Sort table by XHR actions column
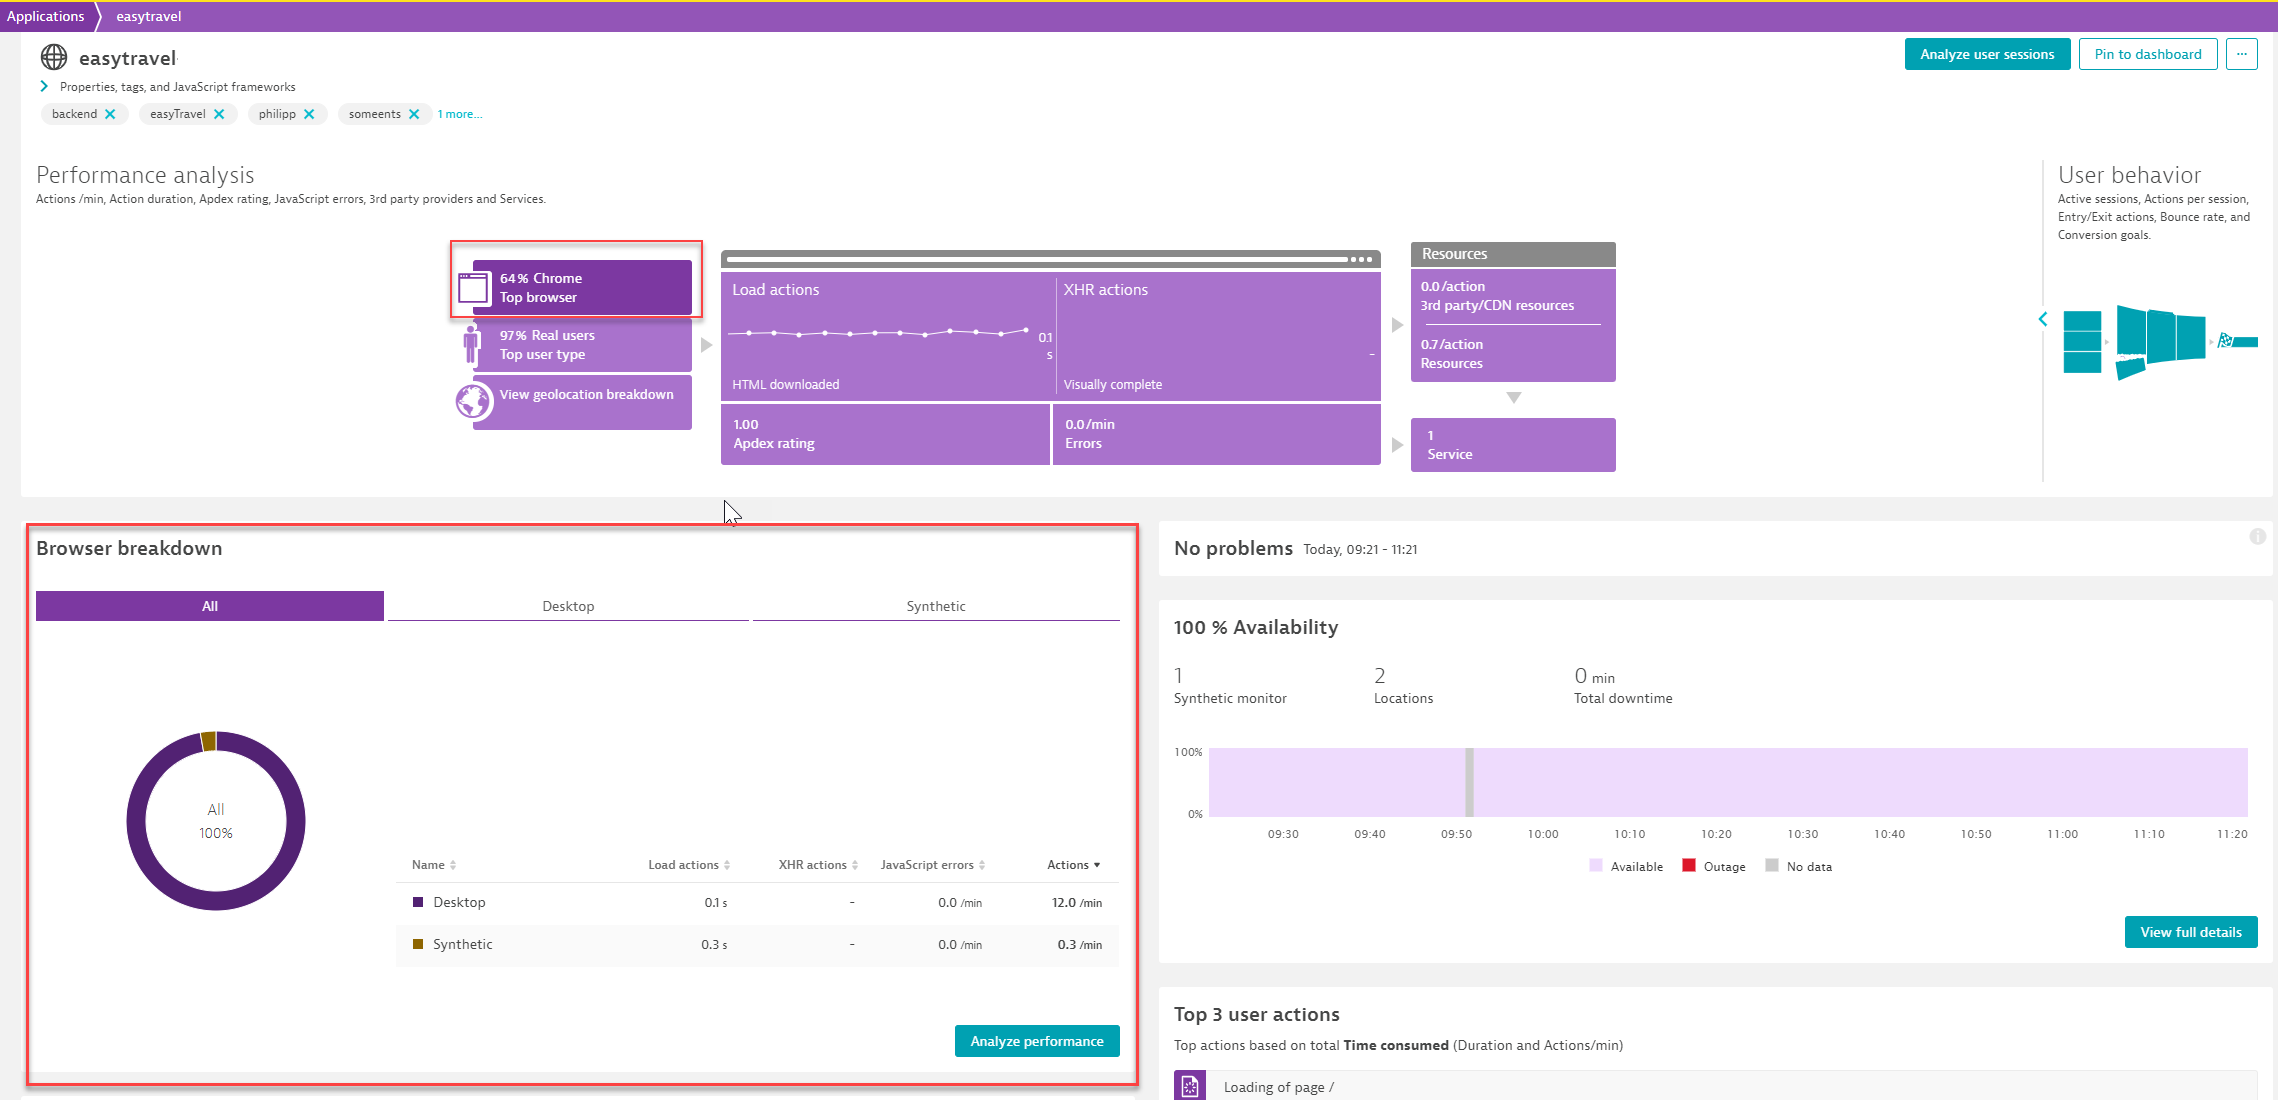This screenshot has width=2278, height=1100. click(x=818, y=865)
